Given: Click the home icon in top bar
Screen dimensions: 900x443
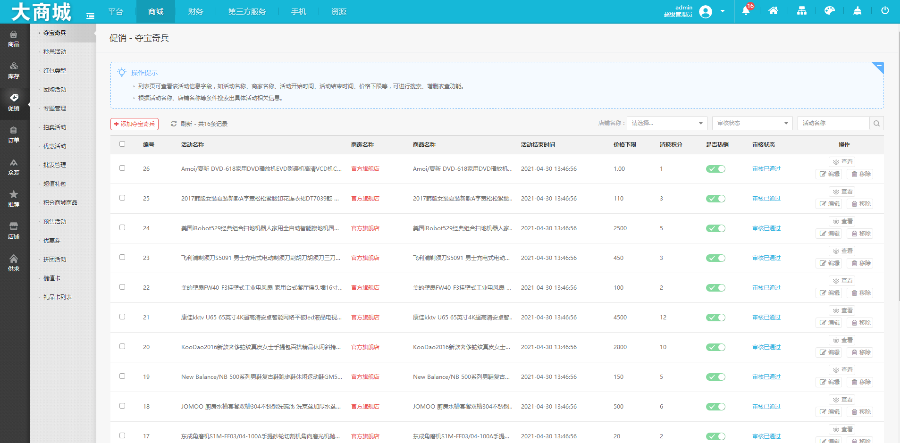Looking at the screenshot, I should click(x=773, y=11).
